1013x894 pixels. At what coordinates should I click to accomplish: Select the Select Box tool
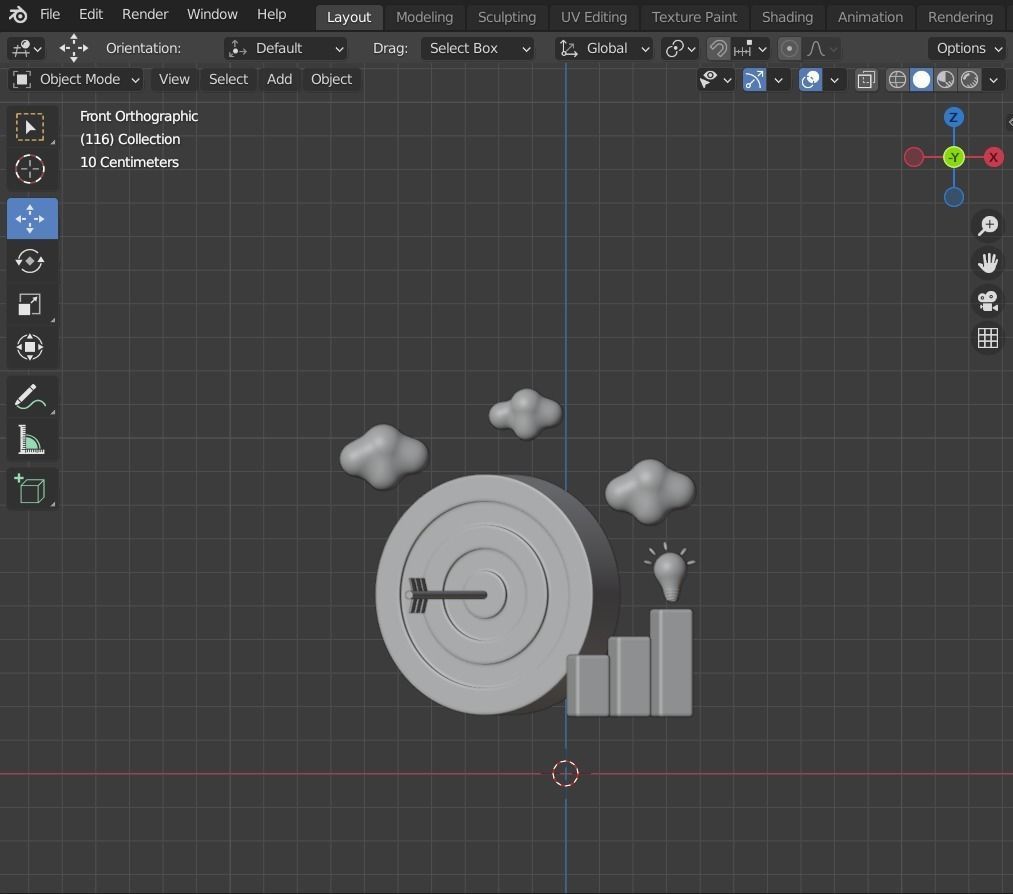pyautogui.click(x=30, y=127)
